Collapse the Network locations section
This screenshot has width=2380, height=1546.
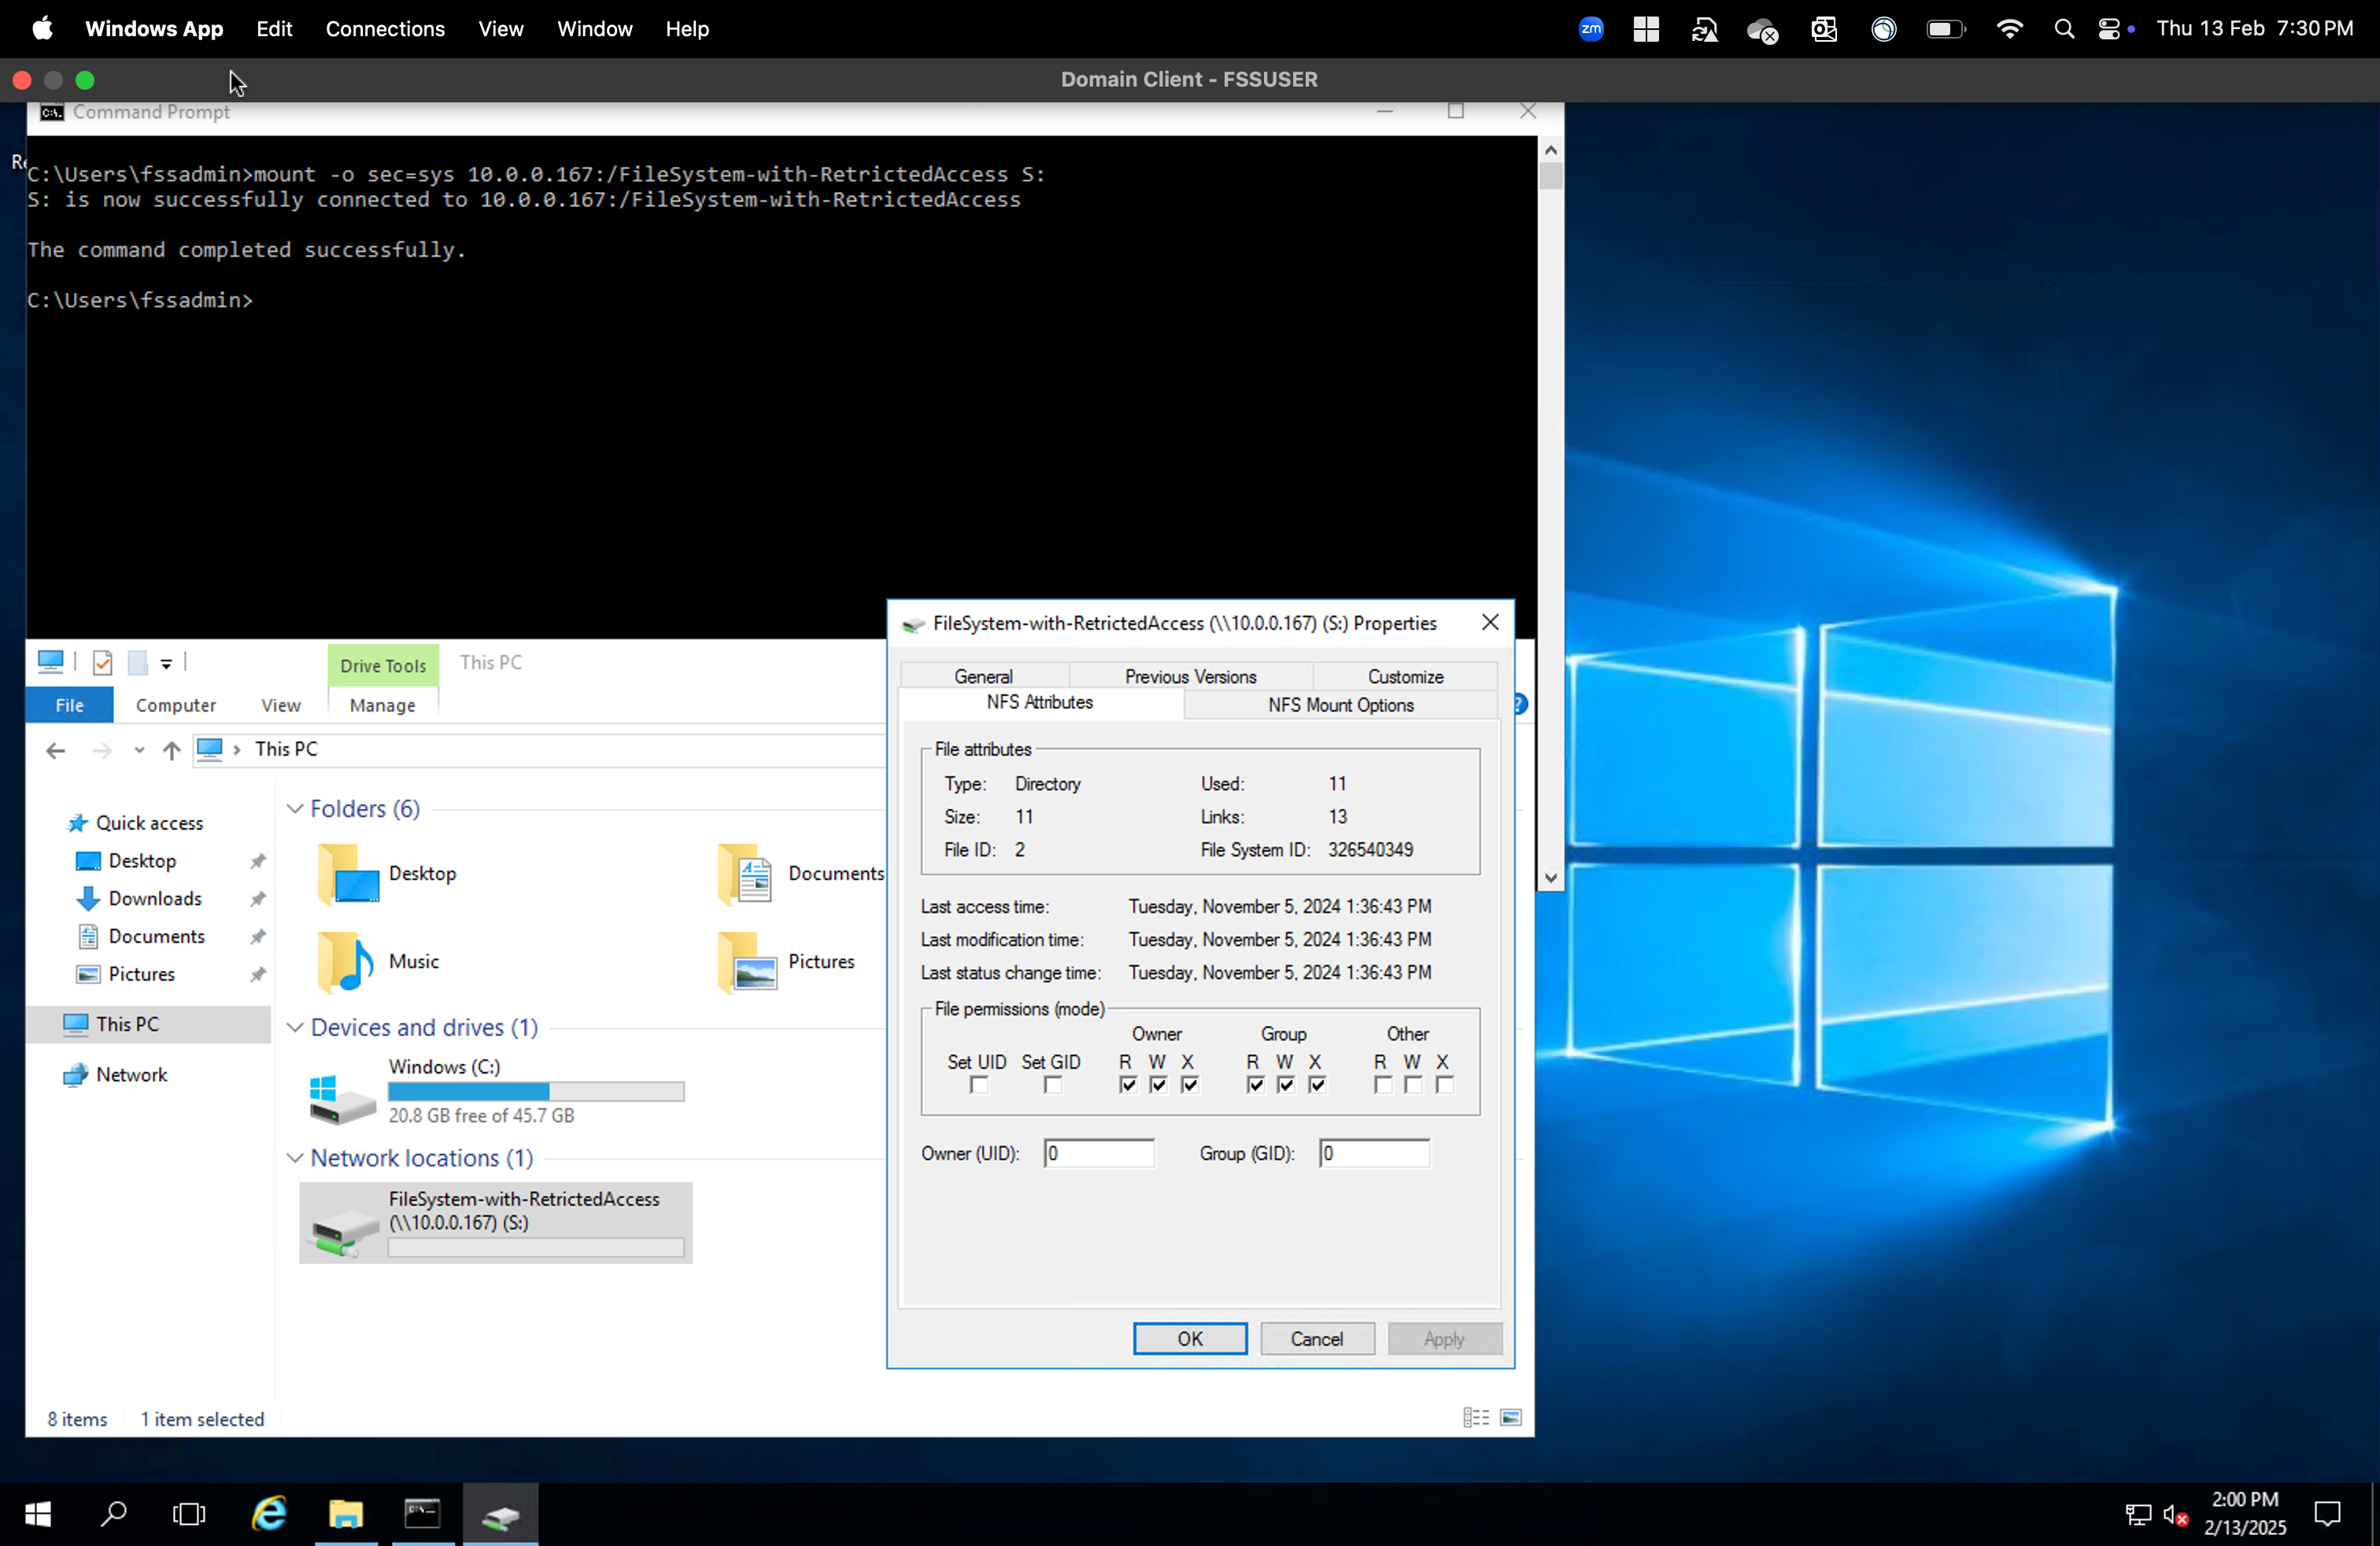(295, 1158)
